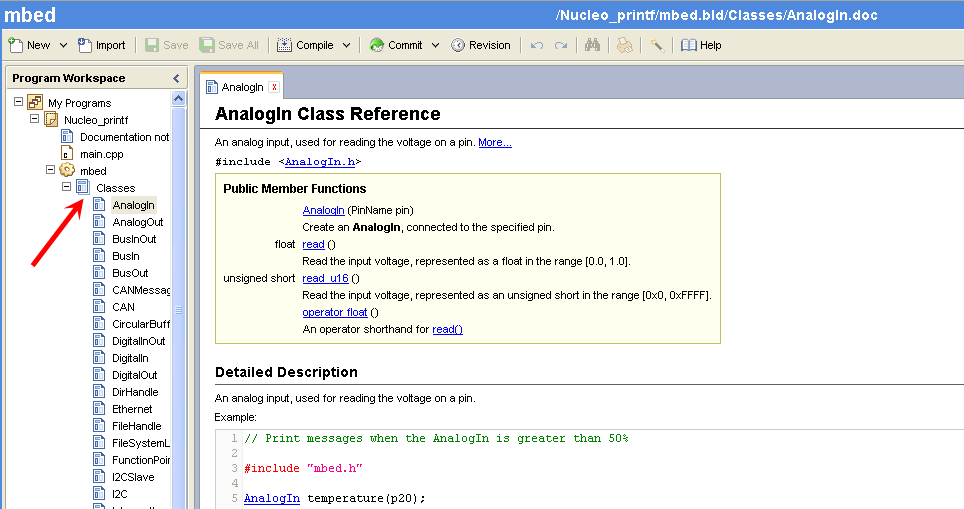
Task: Open the New dropdown arrow
Action: (63, 45)
